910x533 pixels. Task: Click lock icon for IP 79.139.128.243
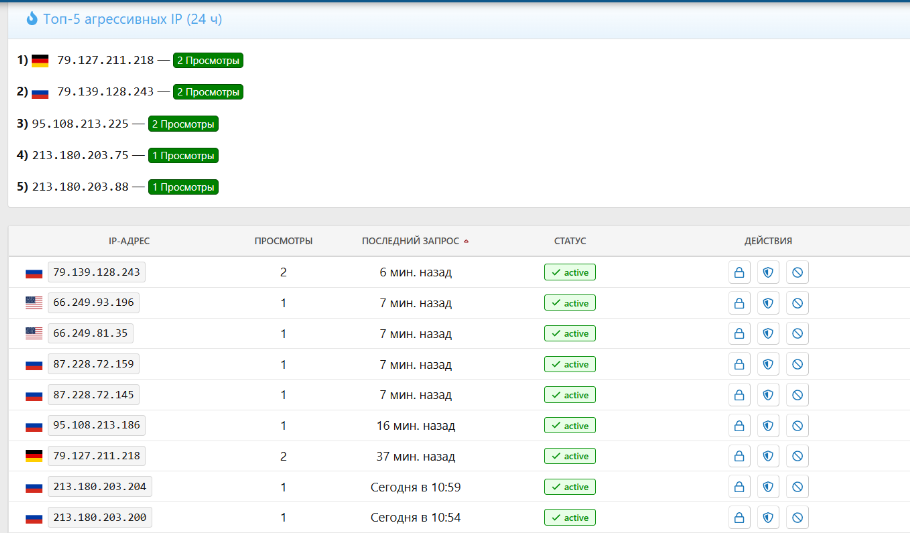pos(740,272)
